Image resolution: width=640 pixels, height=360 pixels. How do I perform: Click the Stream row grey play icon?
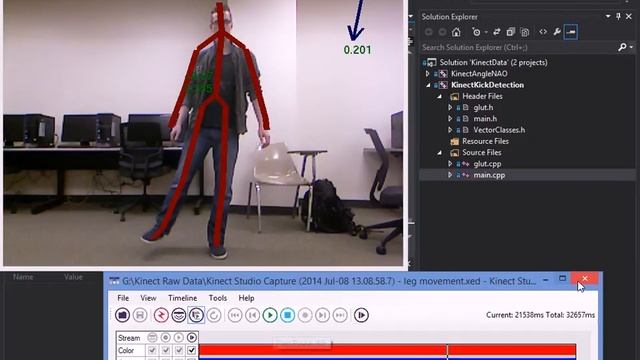coord(178,338)
